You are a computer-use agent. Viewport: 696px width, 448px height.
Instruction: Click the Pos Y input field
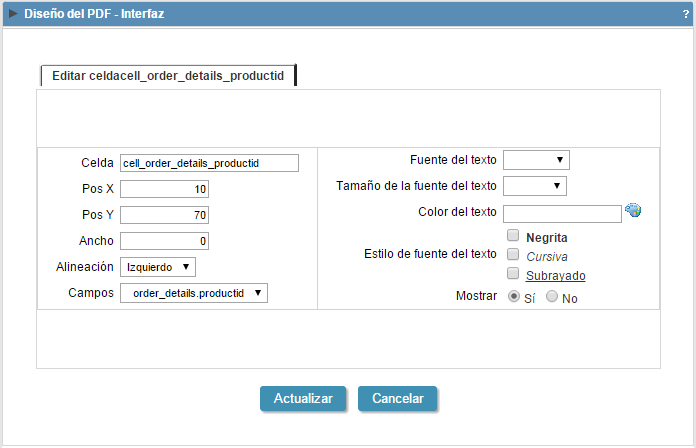pos(164,215)
